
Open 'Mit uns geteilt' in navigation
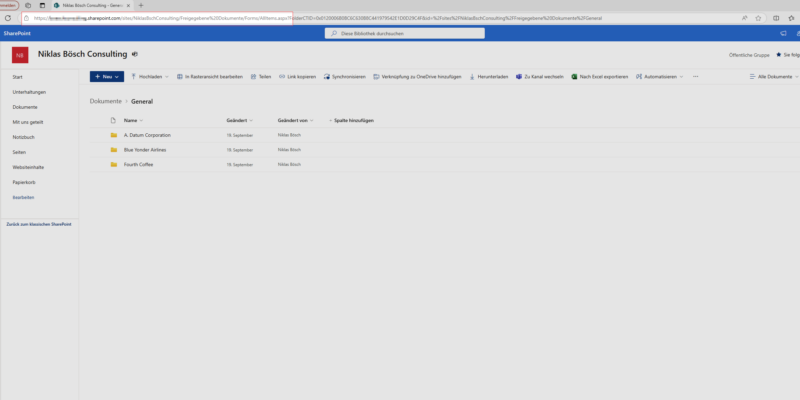[28, 122]
